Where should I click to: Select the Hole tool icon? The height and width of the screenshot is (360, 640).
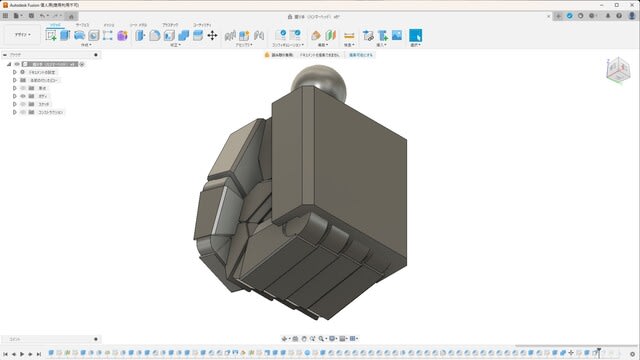[x=93, y=36]
